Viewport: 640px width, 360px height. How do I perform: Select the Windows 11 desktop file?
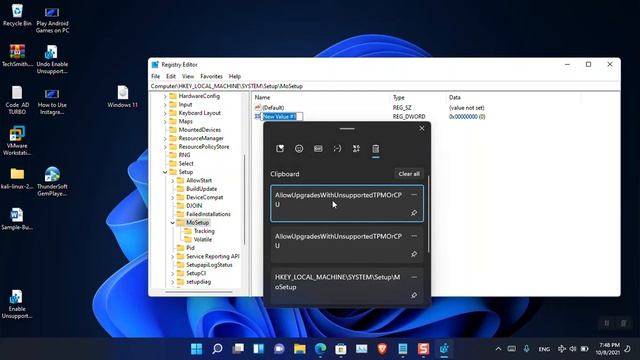point(122,97)
